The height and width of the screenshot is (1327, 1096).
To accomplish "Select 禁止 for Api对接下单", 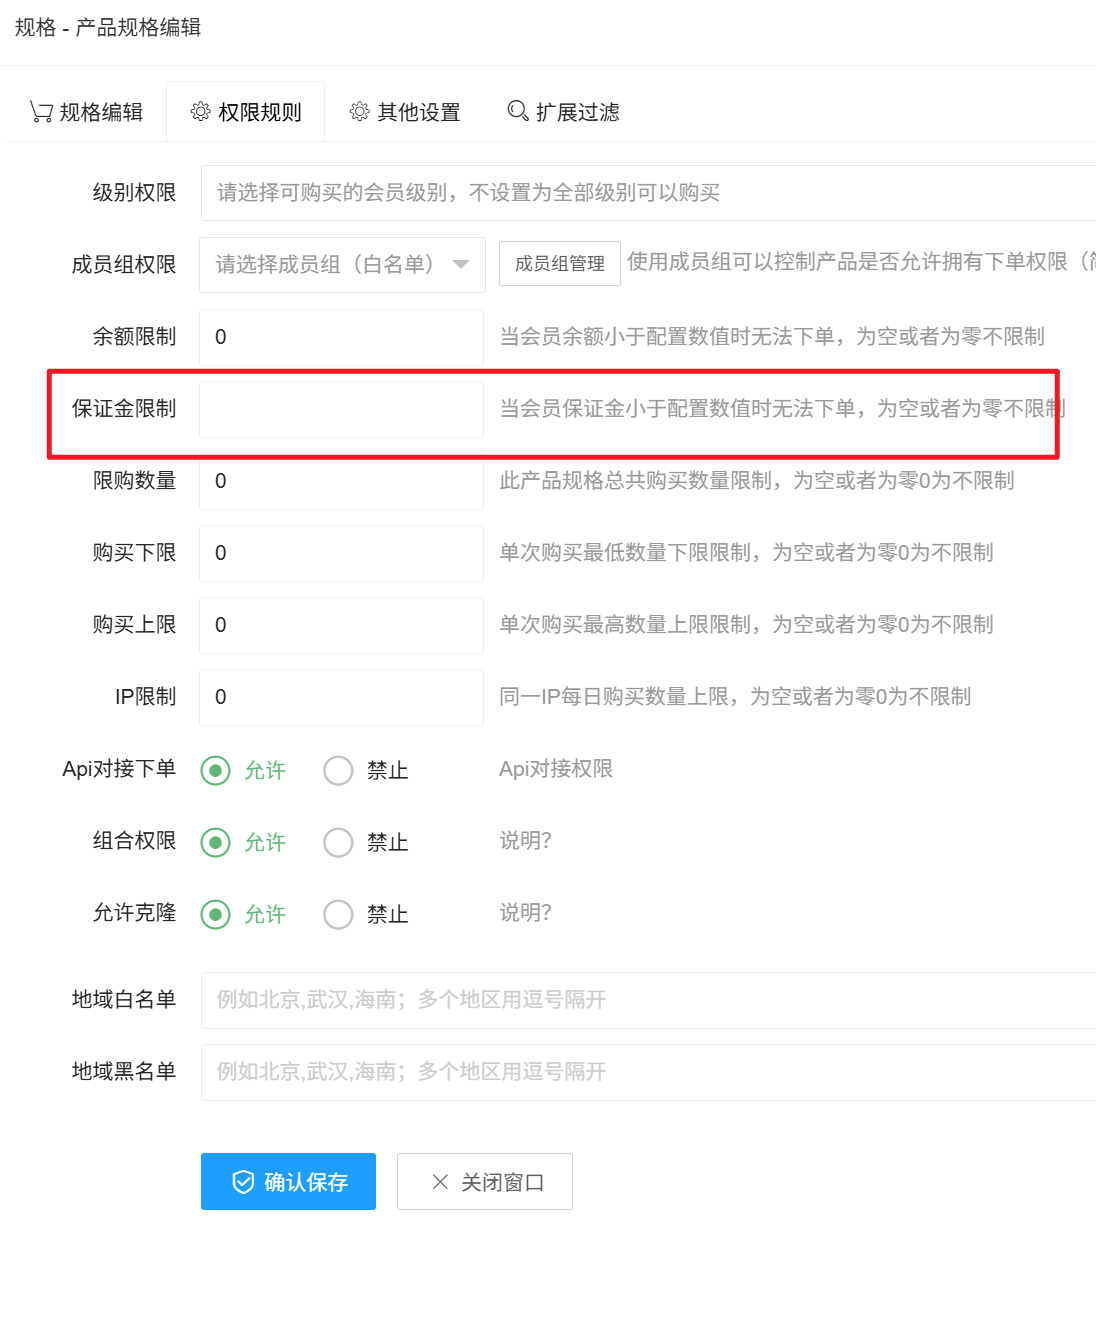I will 338,770.
